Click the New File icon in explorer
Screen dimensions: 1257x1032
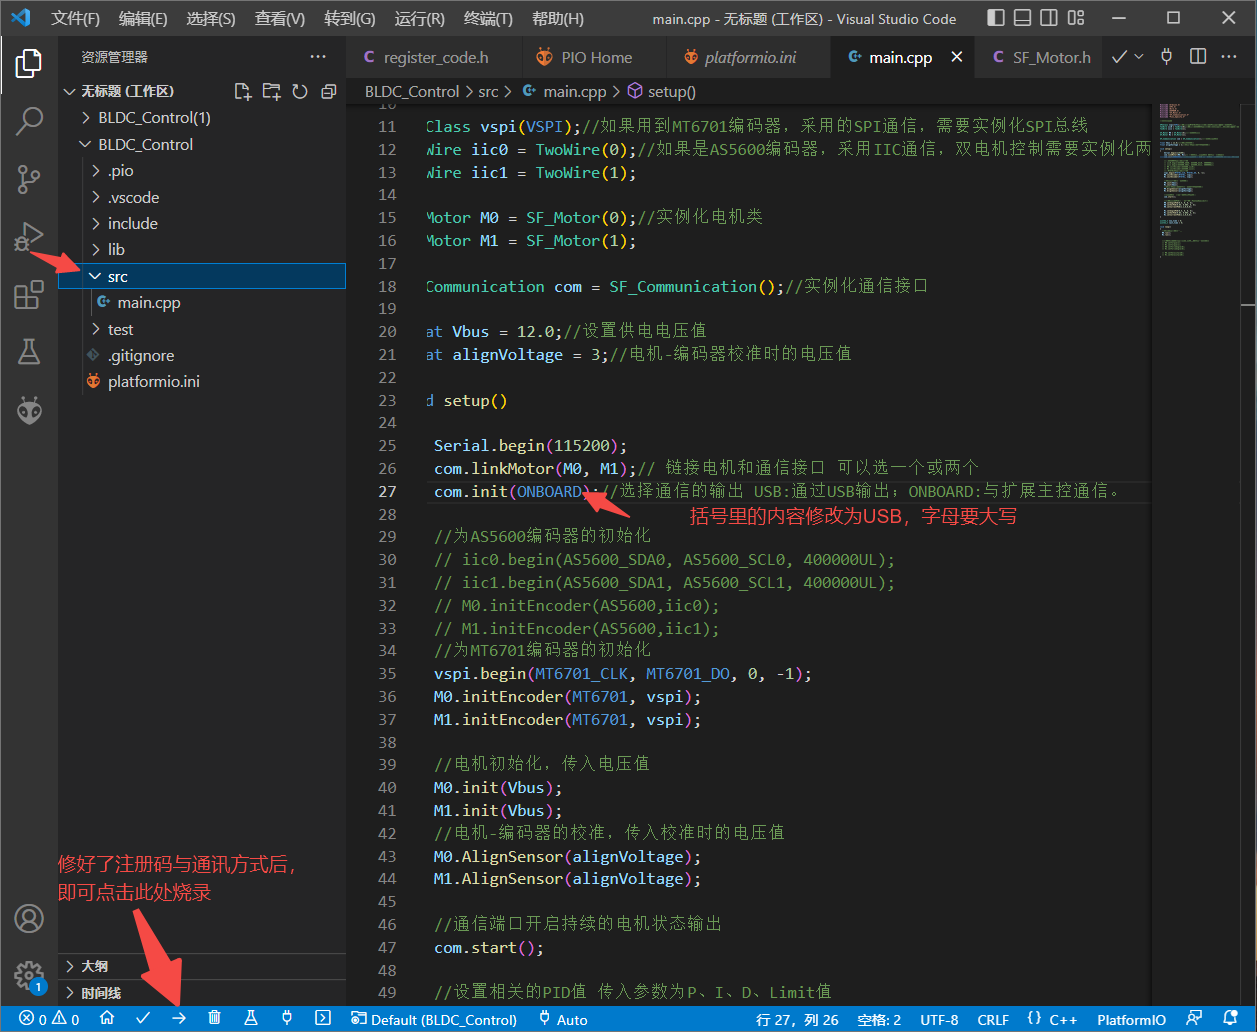click(242, 91)
